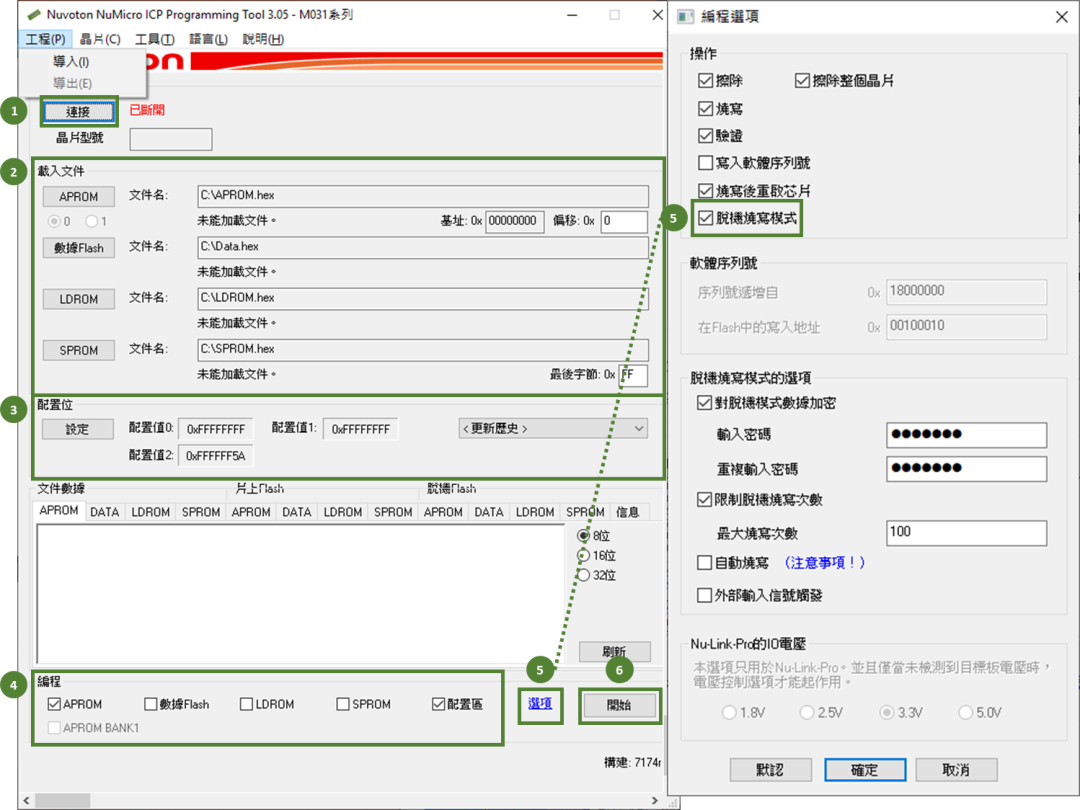
Task: Enable 外部輸入信號觸發 checkbox
Action: pyautogui.click(x=704, y=595)
